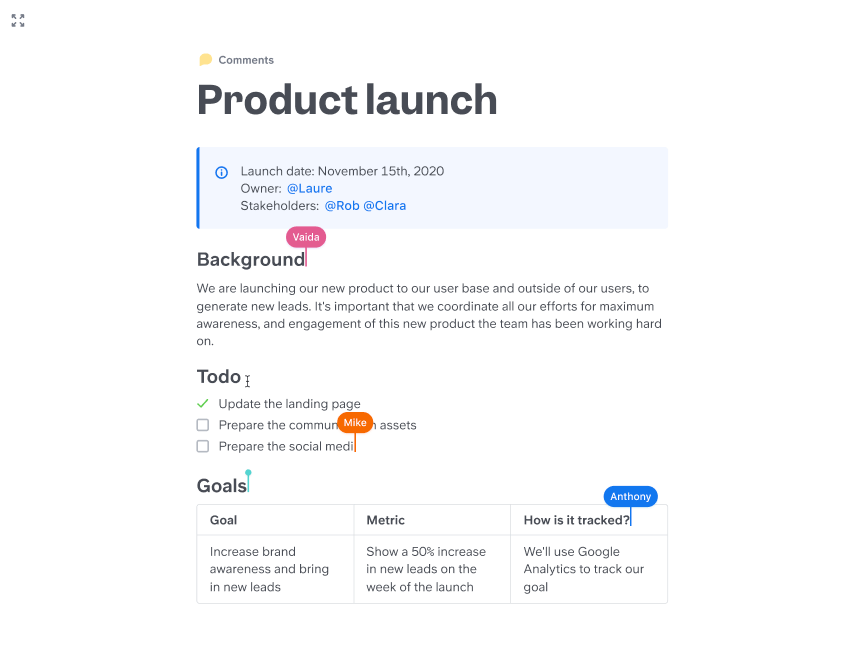This screenshot has width=867, height=669.
Task: Click the fullscreen expand arrows icon
Action: (18, 20)
